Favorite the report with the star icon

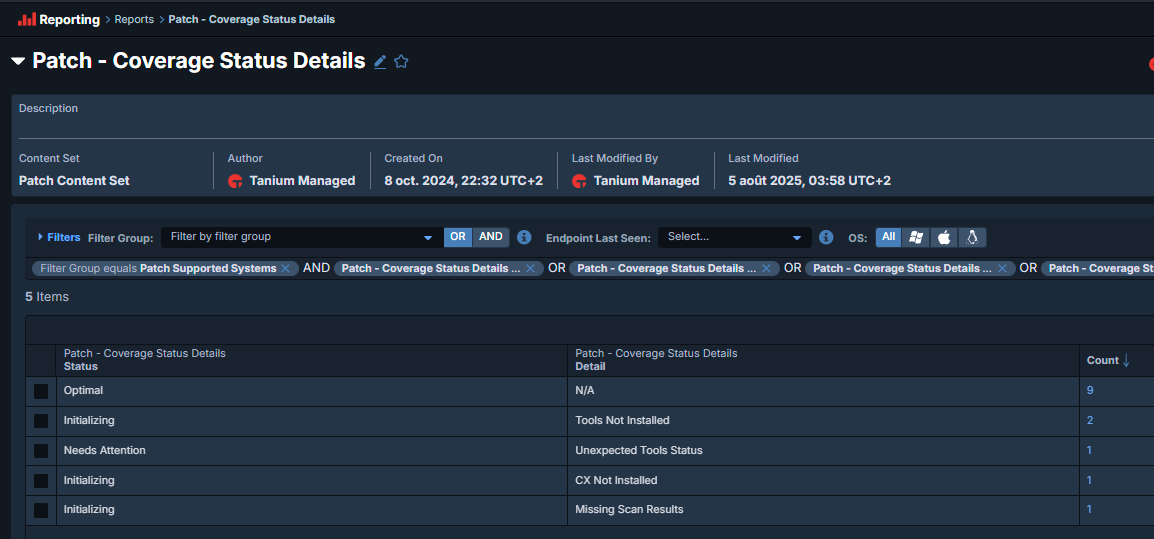(401, 62)
